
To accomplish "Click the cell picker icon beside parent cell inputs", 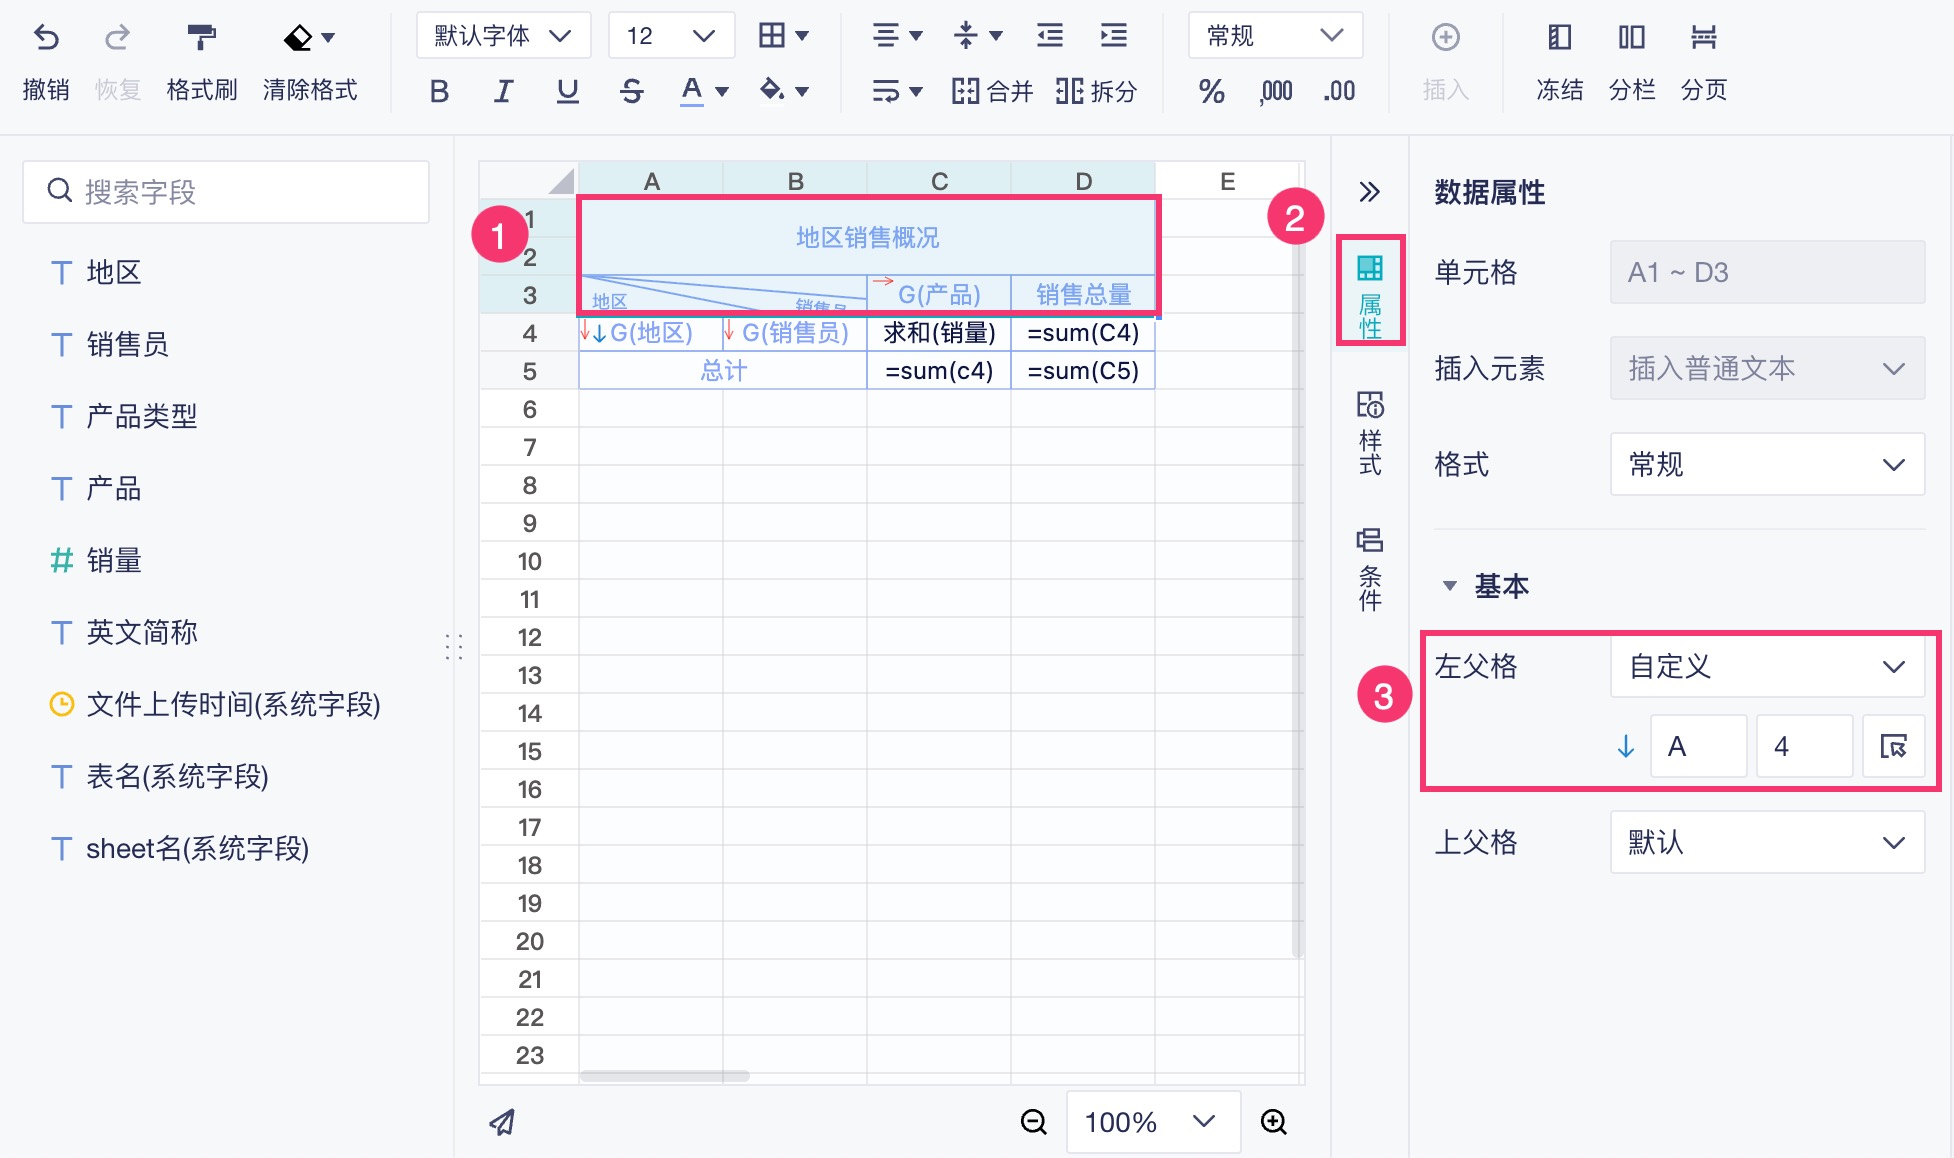I will tap(1893, 746).
